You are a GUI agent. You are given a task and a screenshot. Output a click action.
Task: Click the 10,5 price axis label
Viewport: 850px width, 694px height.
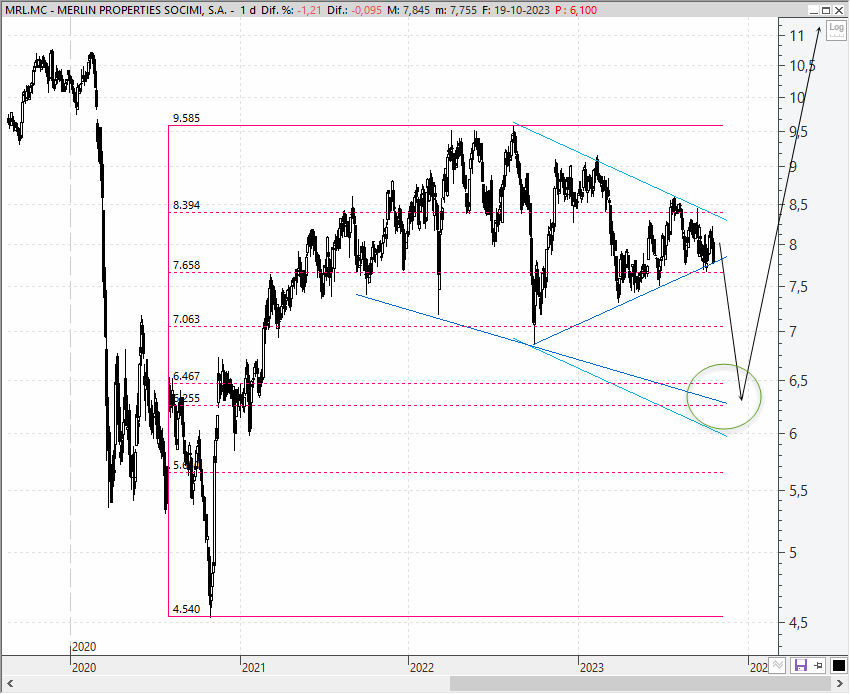coord(802,66)
